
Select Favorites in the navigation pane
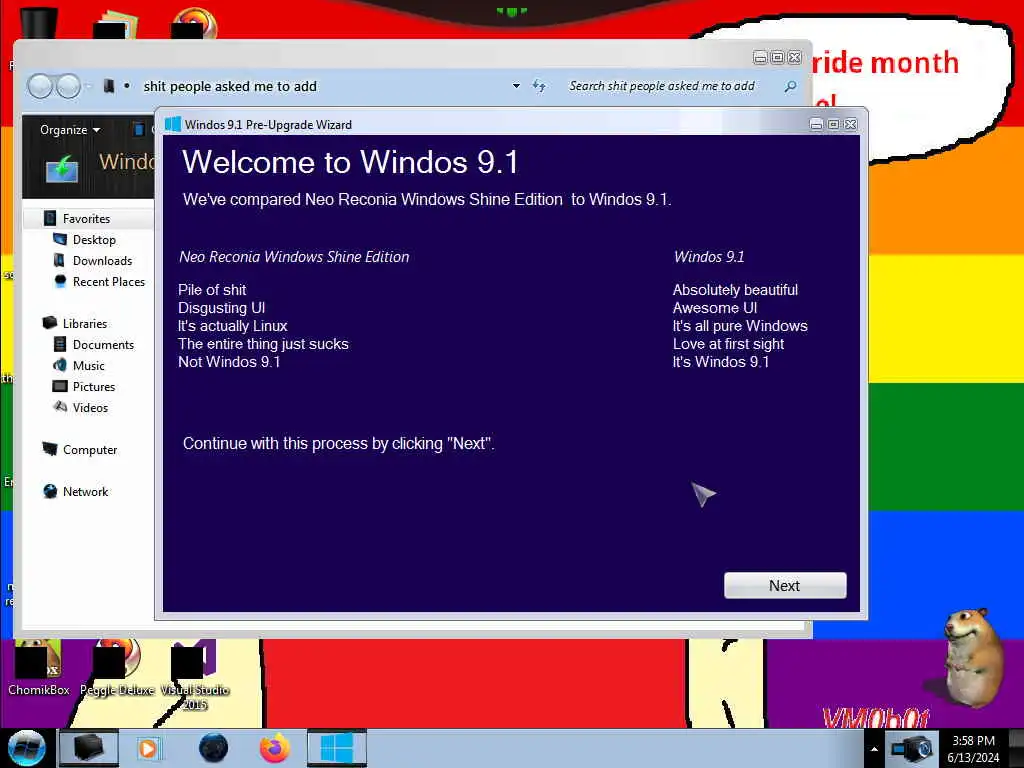click(x=86, y=219)
